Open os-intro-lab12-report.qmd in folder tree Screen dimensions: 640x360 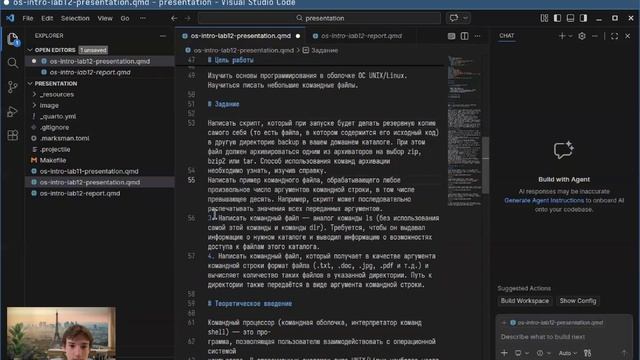(80, 193)
